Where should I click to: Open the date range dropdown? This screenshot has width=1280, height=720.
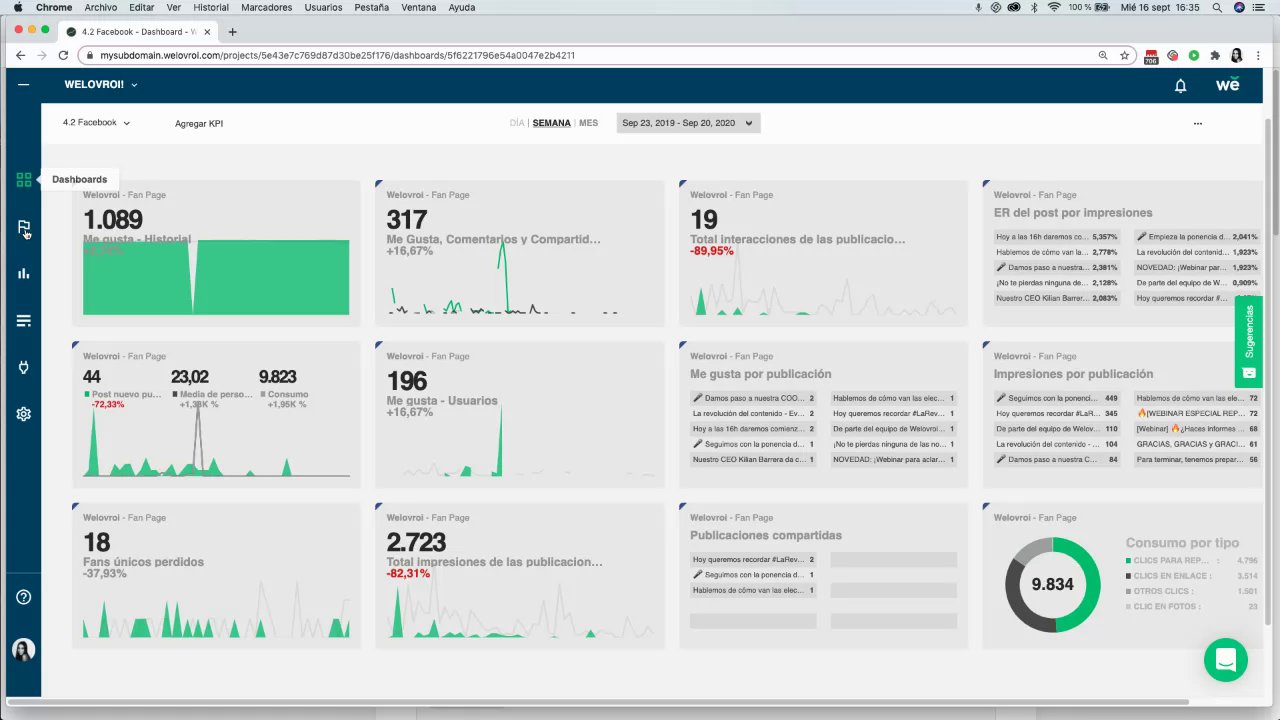tap(688, 123)
